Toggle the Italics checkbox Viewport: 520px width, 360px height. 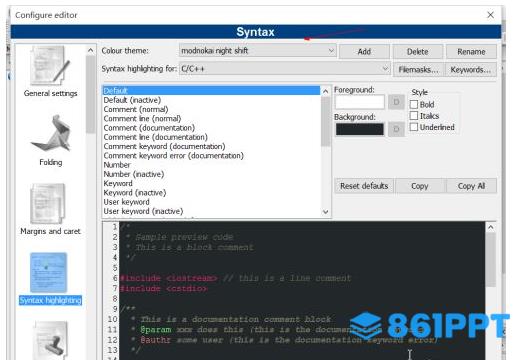(414, 116)
